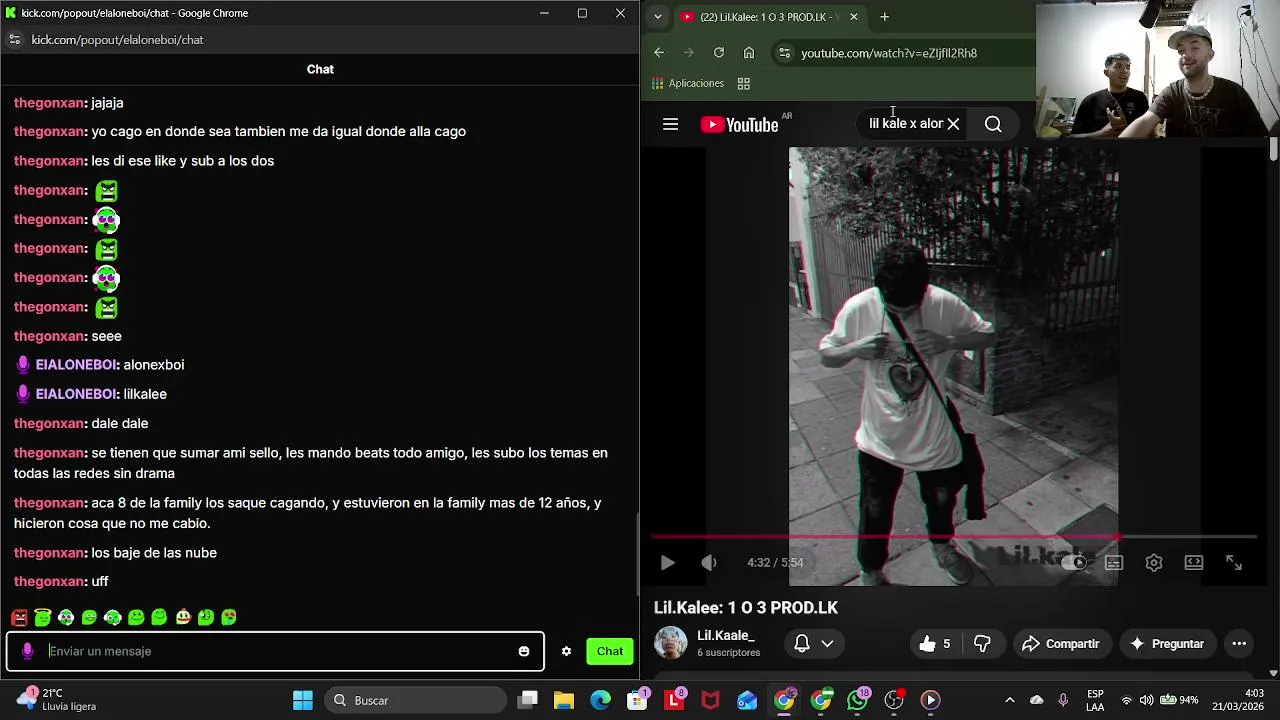The height and width of the screenshot is (720, 1280).
Task: Open the browser home page button
Action: point(749,53)
